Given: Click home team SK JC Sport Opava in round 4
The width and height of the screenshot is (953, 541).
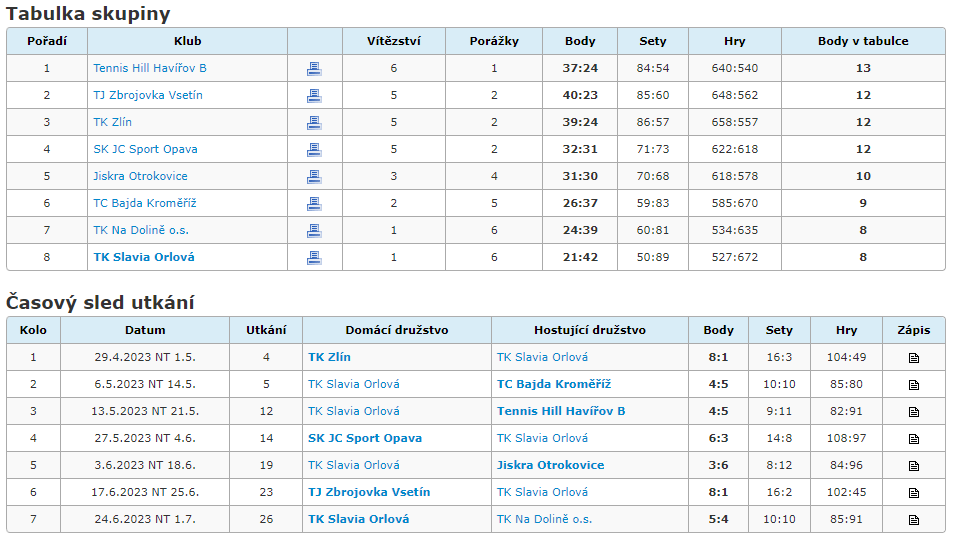Looking at the screenshot, I should [x=365, y=438].
